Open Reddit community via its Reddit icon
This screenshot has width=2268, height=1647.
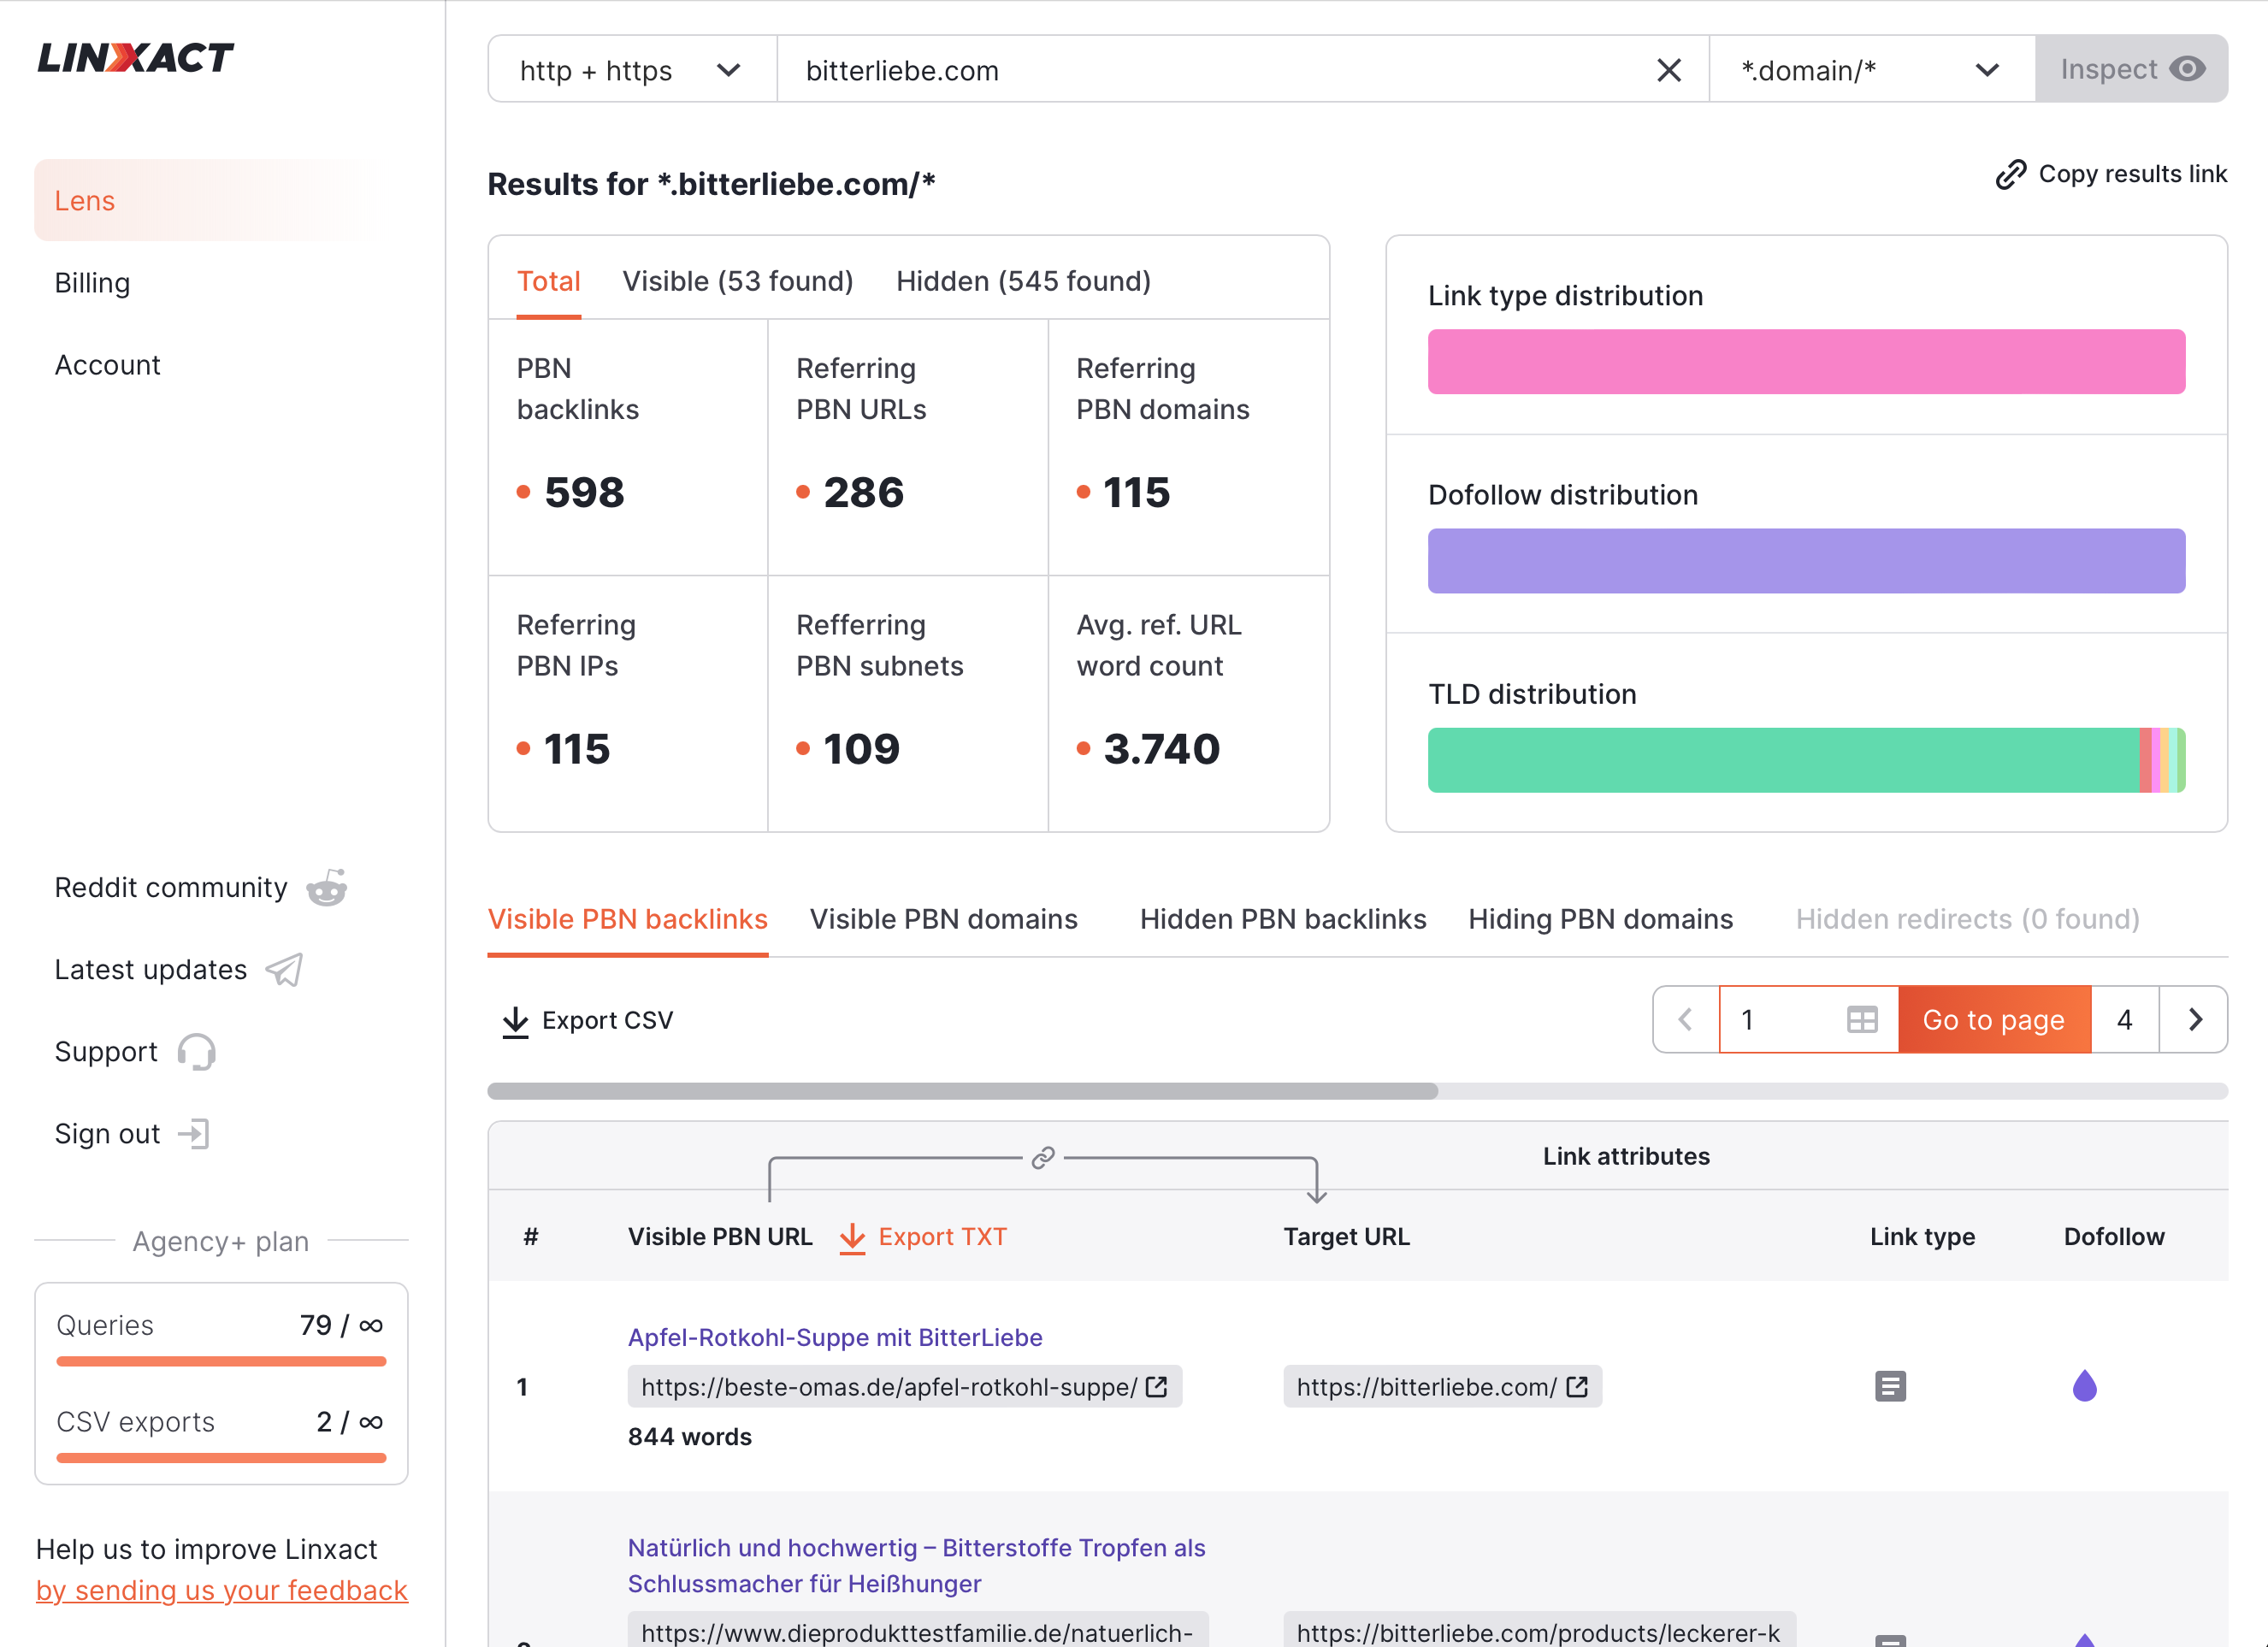[x=326, y=887]
